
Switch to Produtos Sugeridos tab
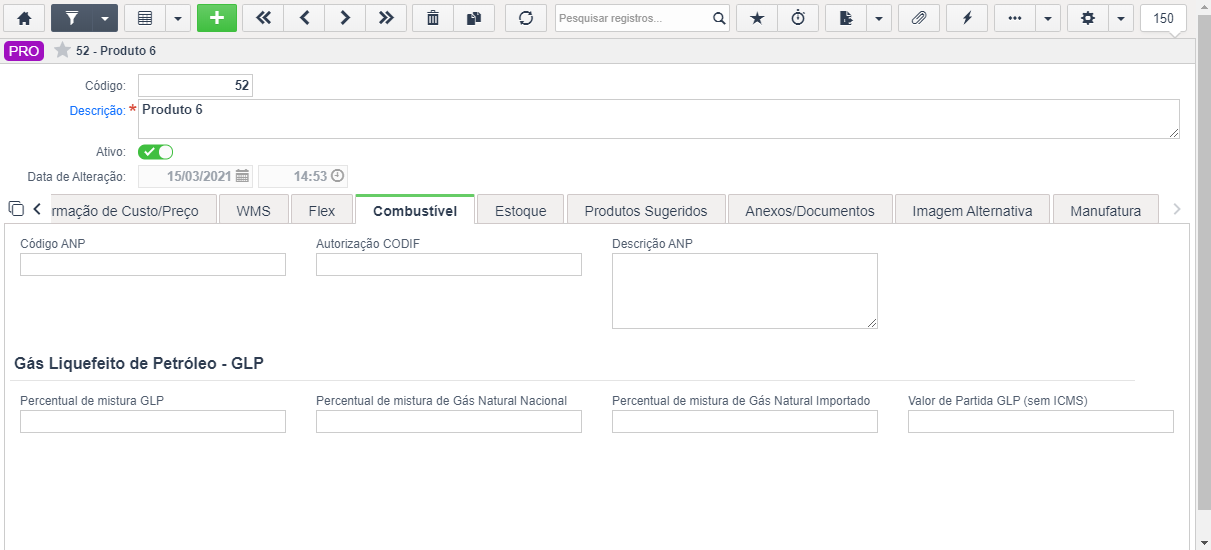[x=646, y=211]
